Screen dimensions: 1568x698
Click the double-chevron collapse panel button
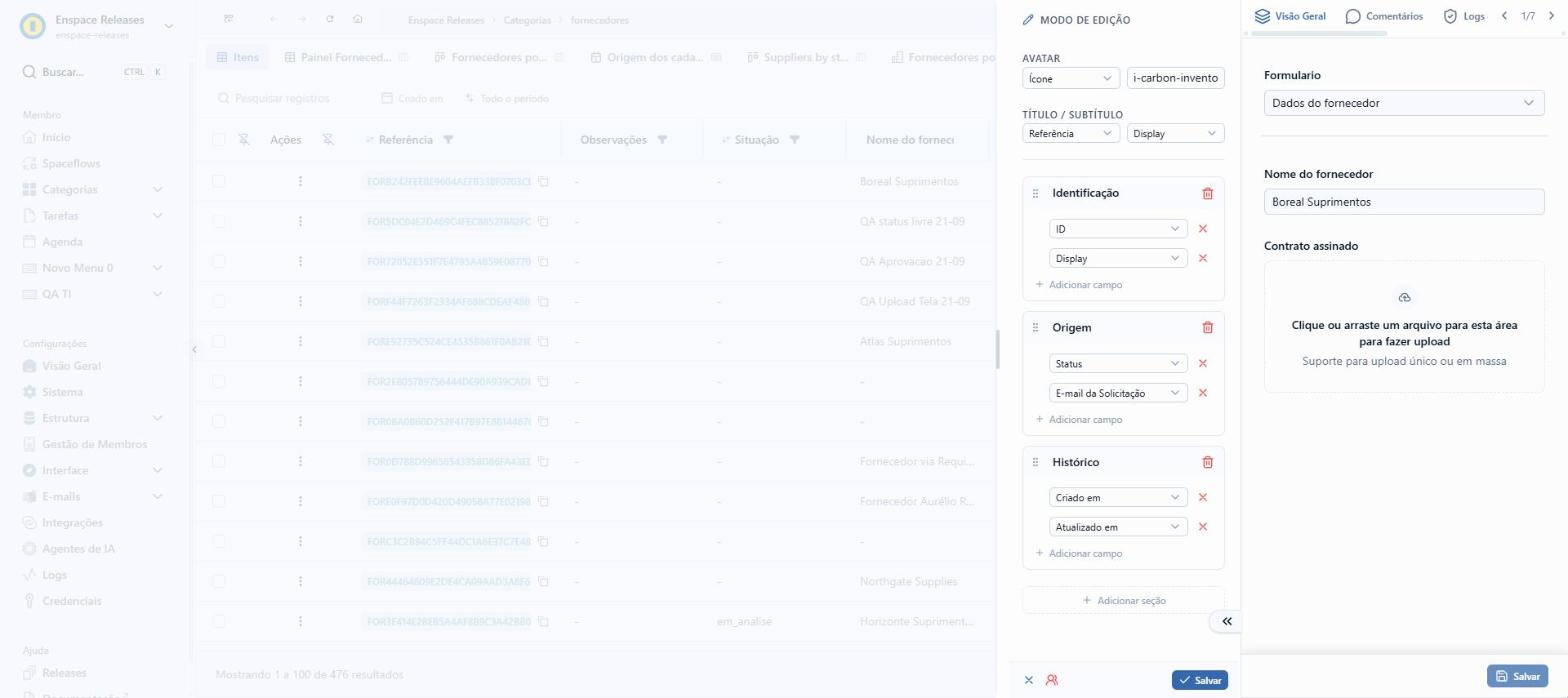pos(1227,621)
